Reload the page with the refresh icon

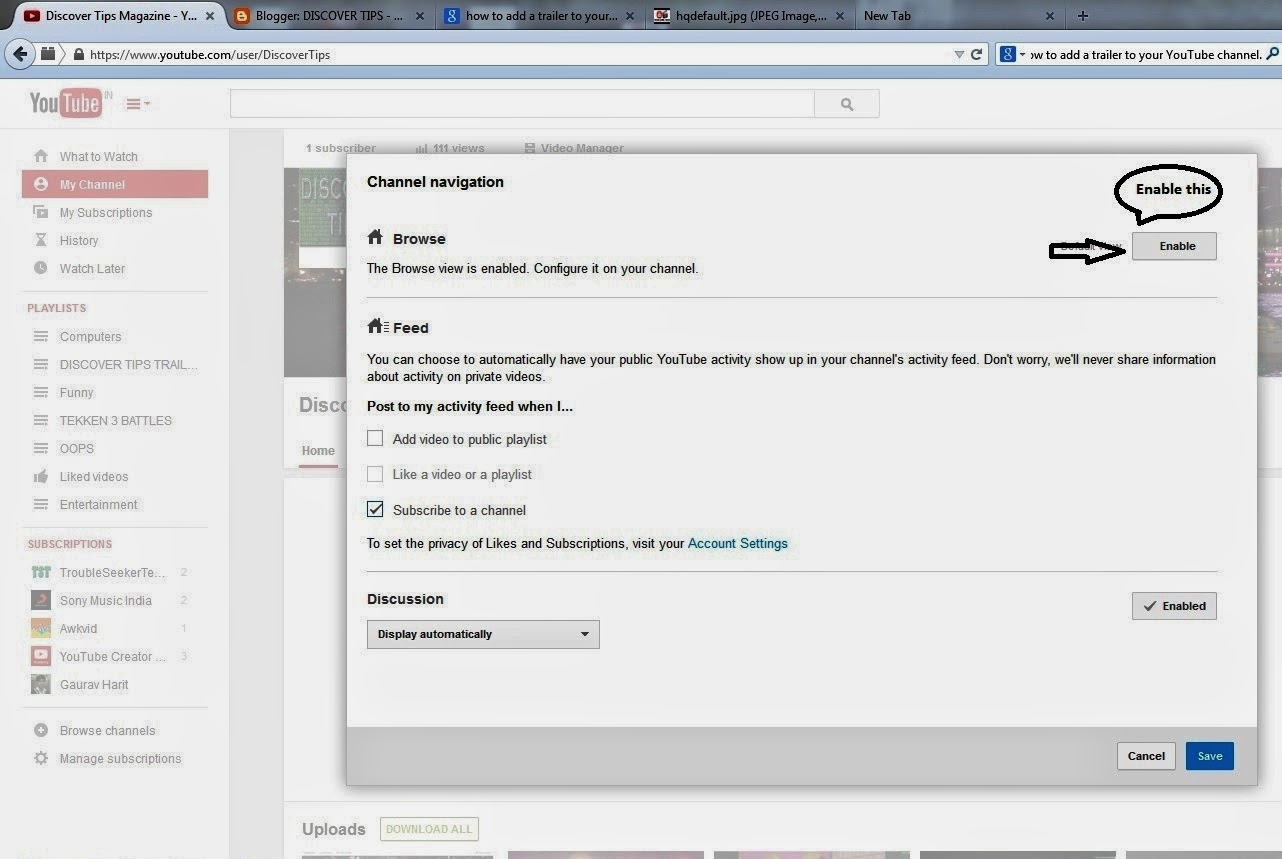(x=977, y=55)
